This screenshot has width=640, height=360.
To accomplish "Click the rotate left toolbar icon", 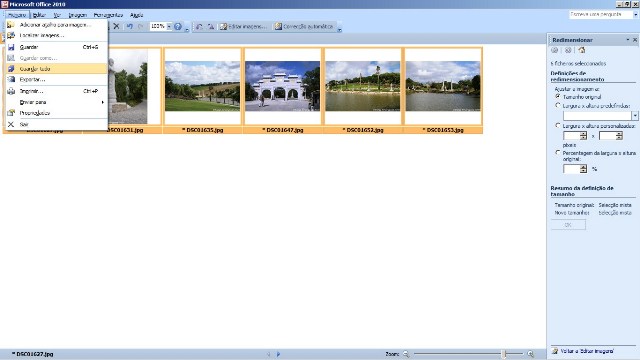I will point(199,27).
